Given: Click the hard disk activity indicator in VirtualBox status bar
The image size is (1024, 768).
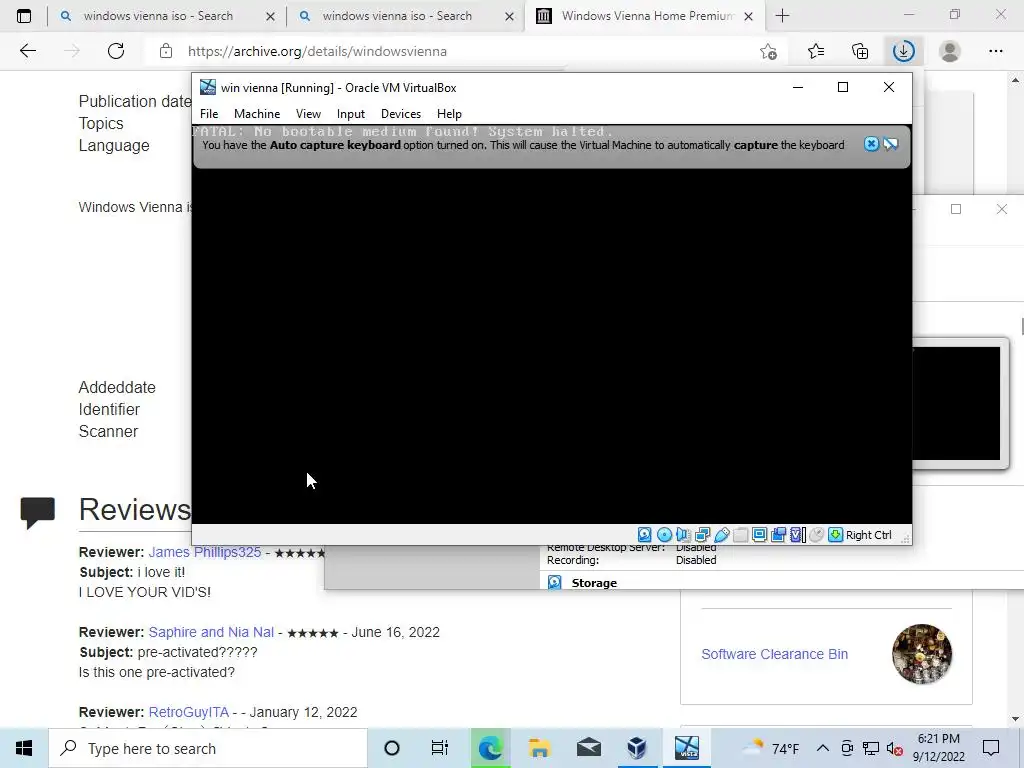Looking at the screenshot, I should 645,535.
